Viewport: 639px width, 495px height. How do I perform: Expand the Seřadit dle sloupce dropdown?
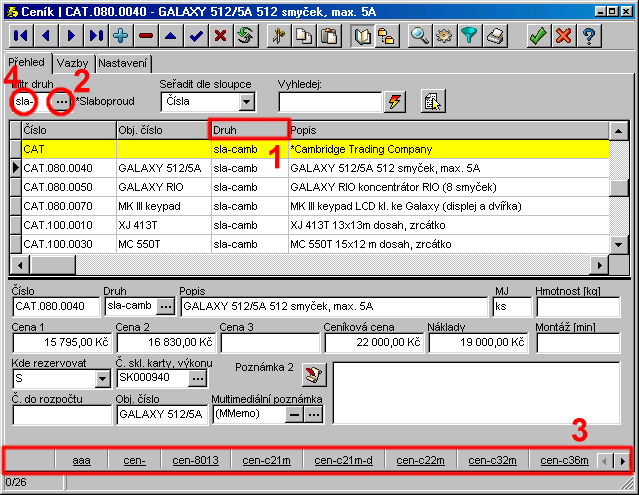point(244,101)
